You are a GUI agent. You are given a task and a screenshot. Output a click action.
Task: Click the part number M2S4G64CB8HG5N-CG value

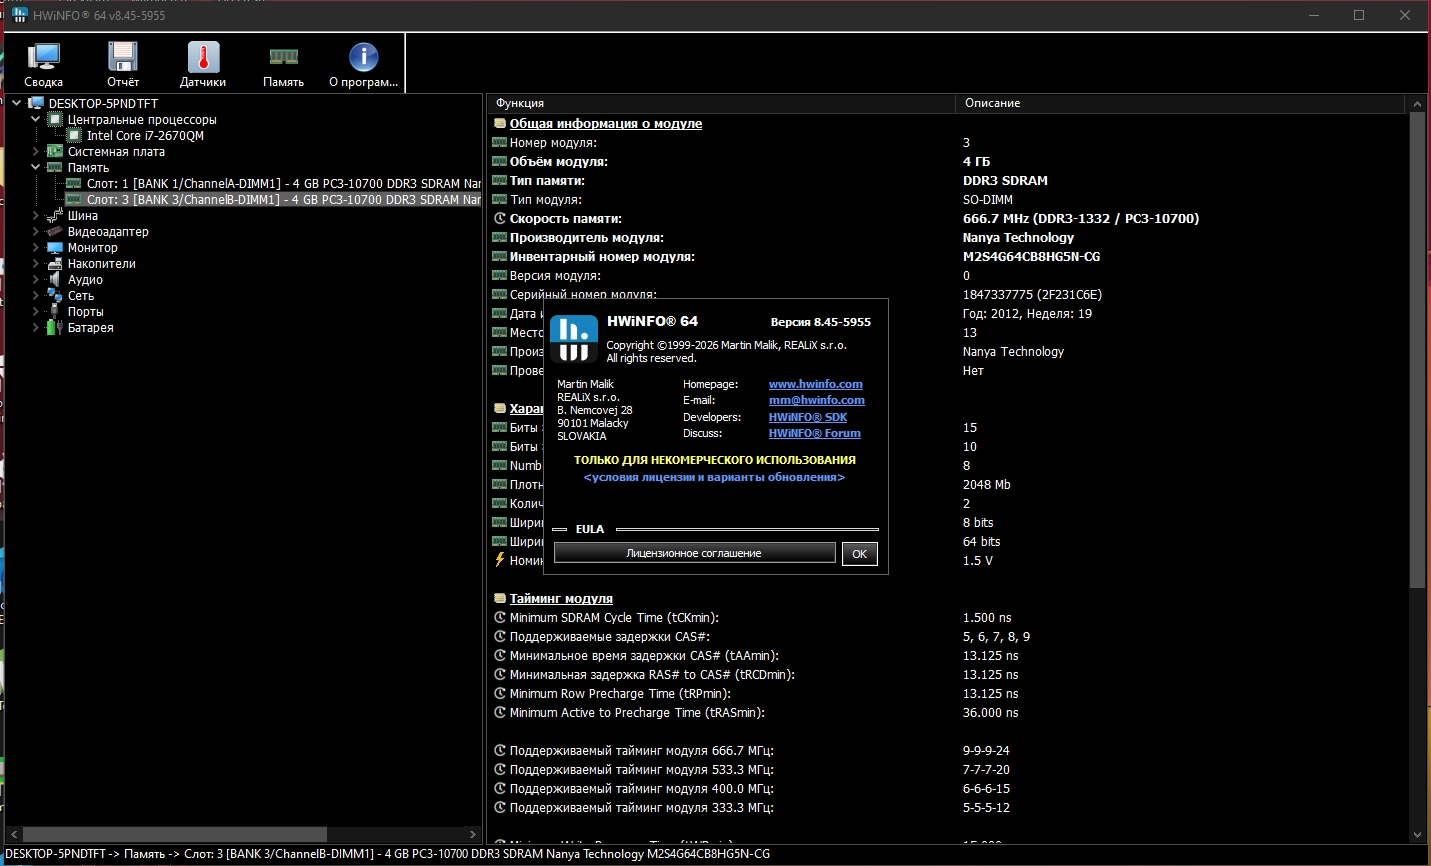[x=1031, y=257]
